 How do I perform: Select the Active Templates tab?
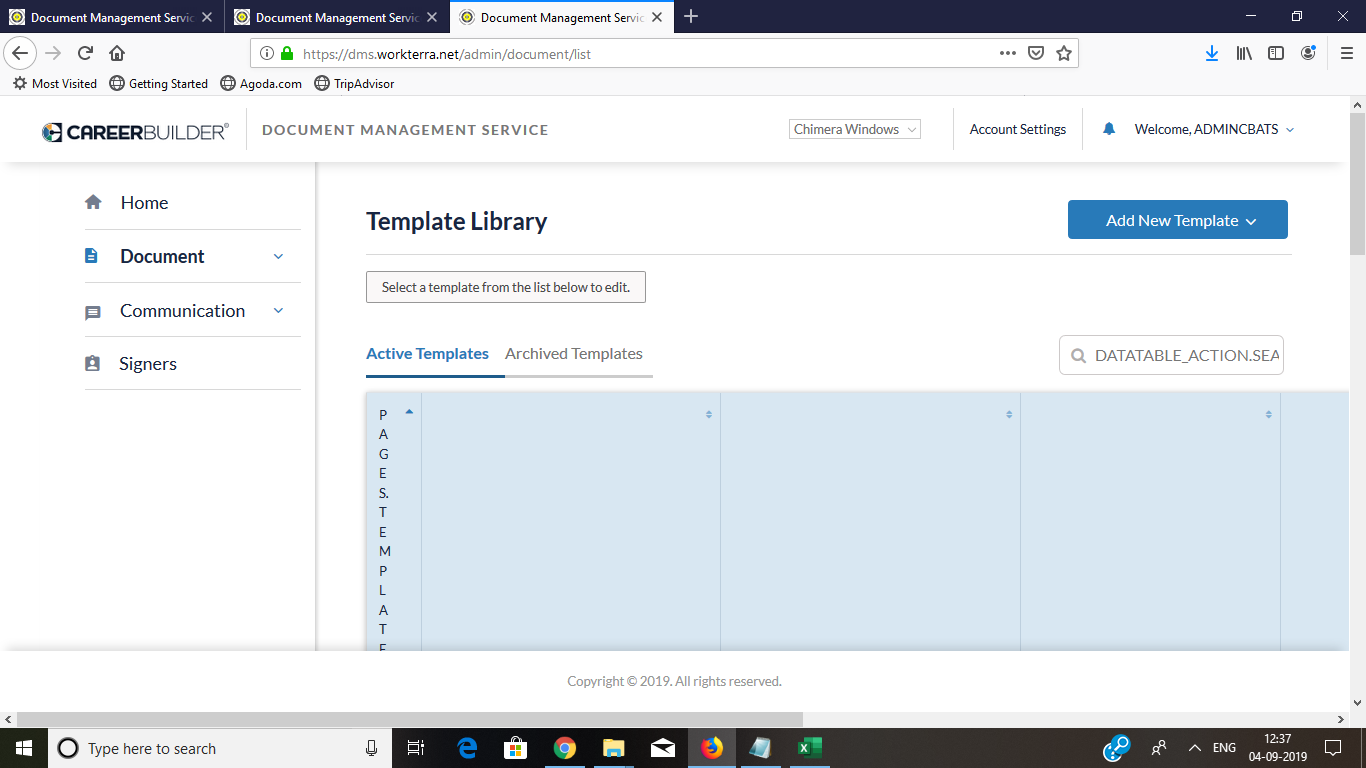[427, 354]
